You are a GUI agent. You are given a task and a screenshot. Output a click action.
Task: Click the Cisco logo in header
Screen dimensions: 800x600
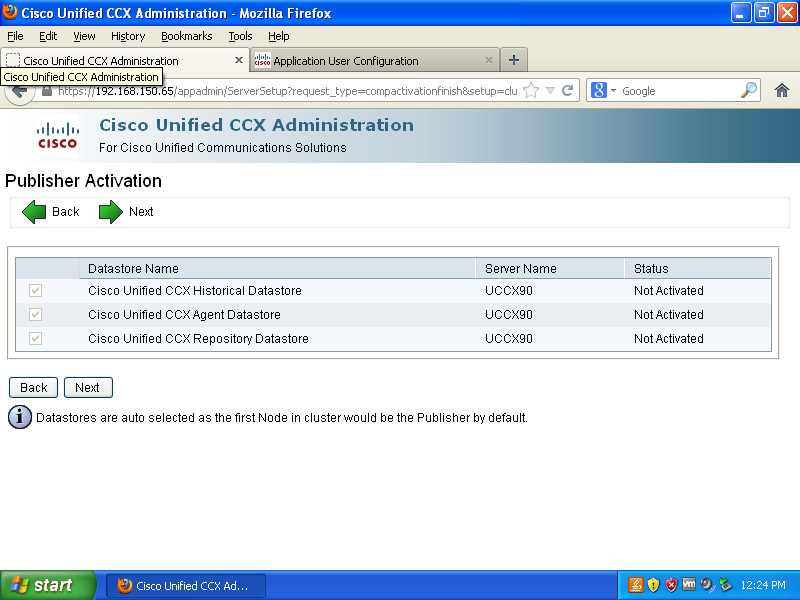click(x=57, y=136)
